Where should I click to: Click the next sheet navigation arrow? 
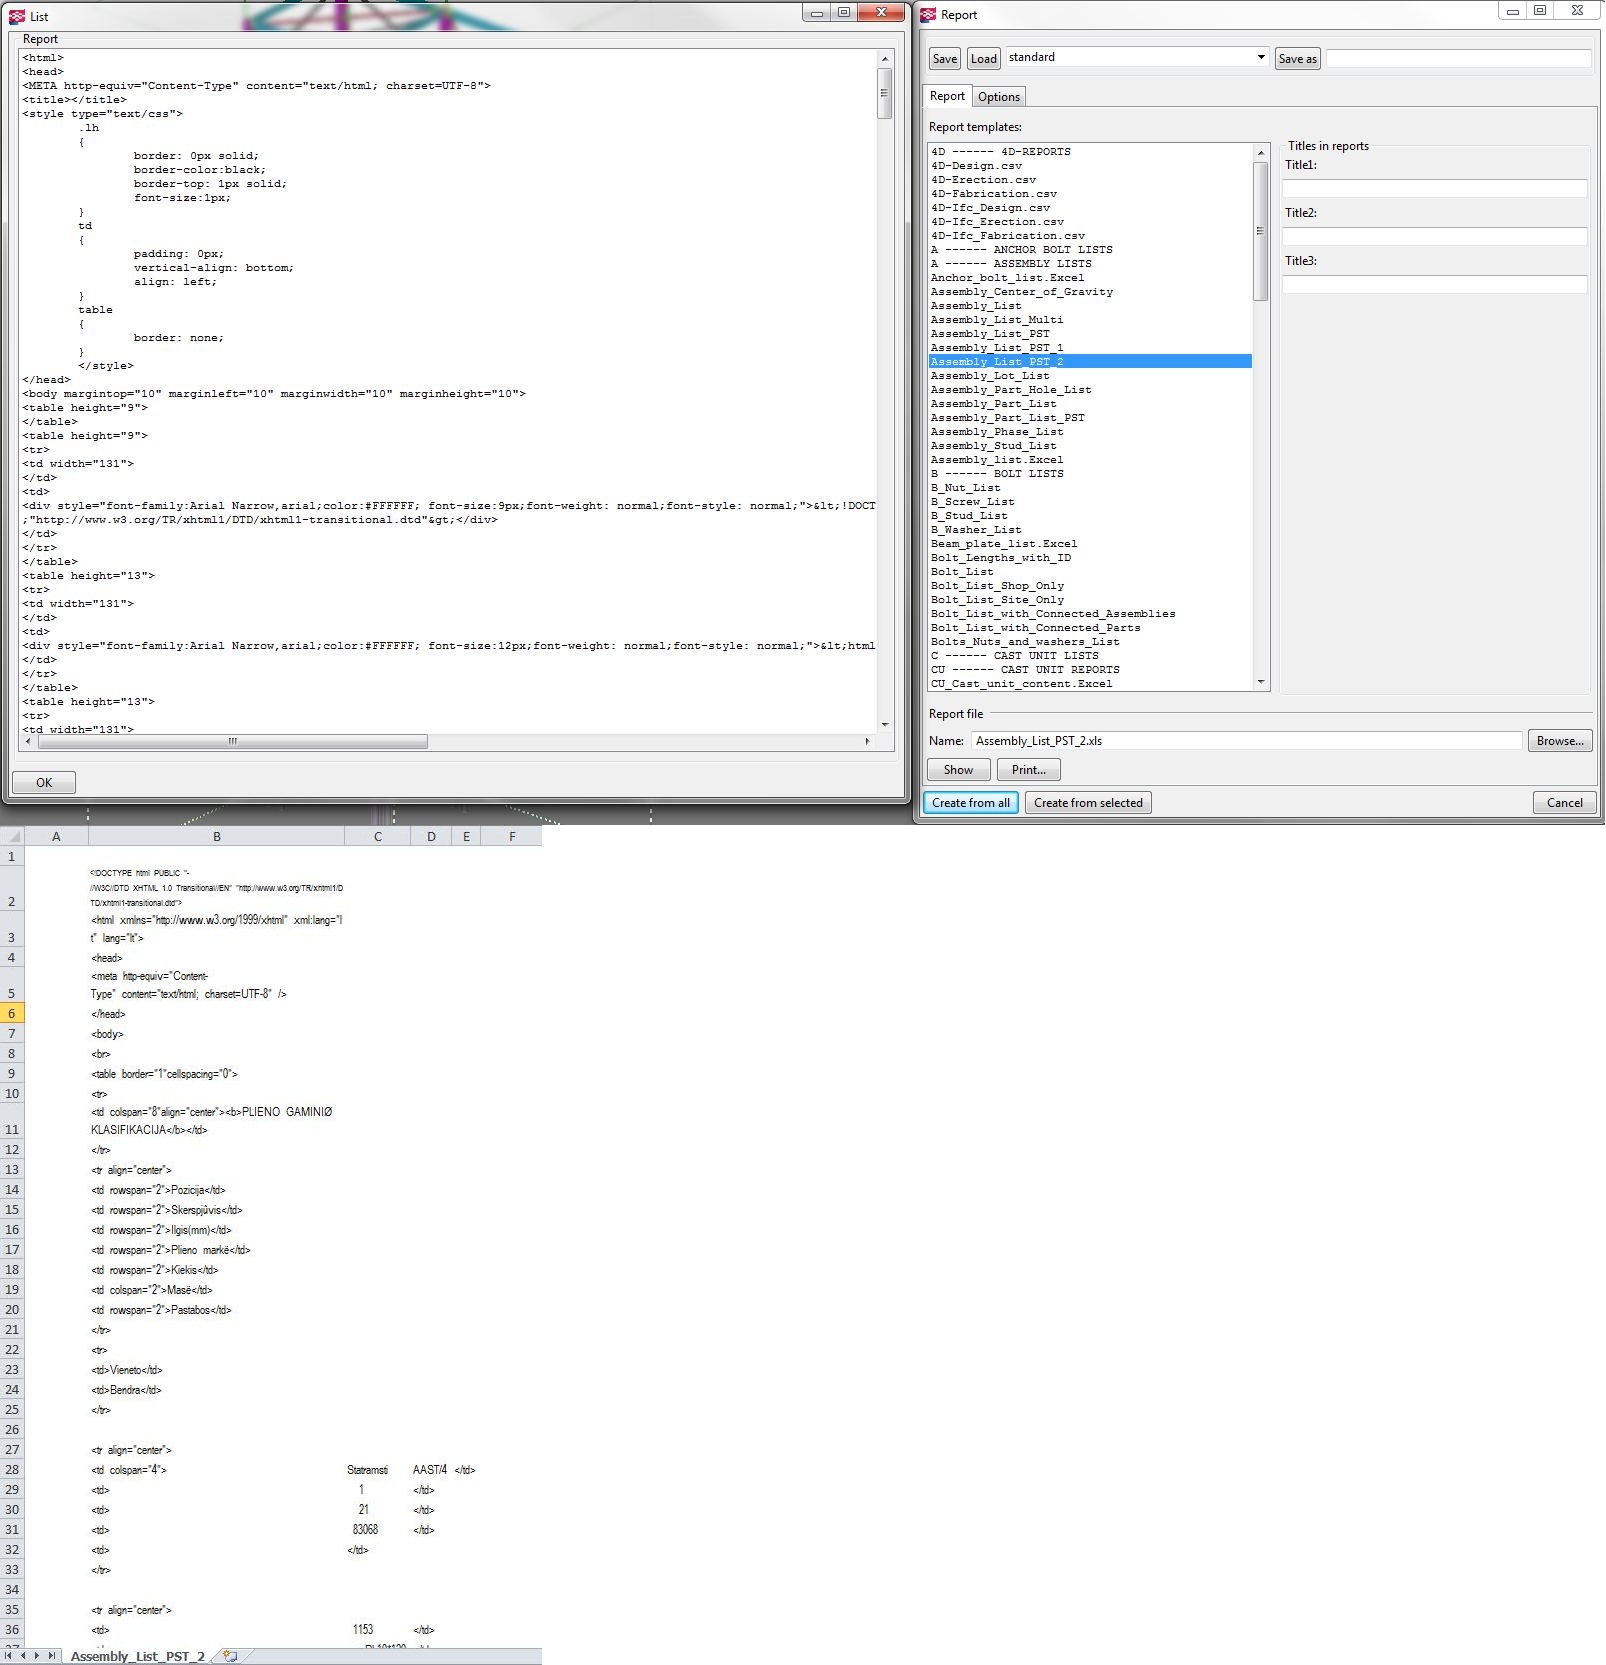[x=37, y=1655]
